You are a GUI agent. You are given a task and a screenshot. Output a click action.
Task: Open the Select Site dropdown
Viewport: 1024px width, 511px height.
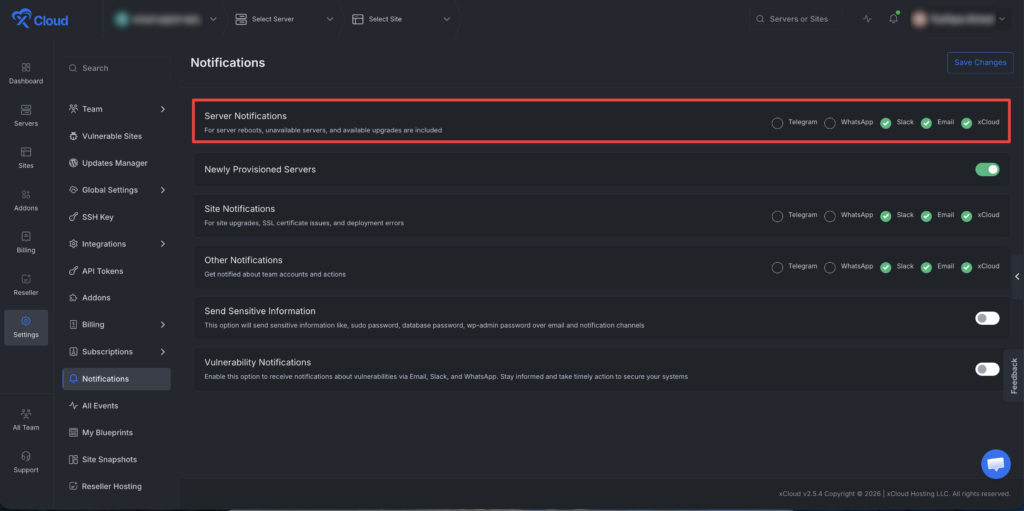click(x=402, y=19)
